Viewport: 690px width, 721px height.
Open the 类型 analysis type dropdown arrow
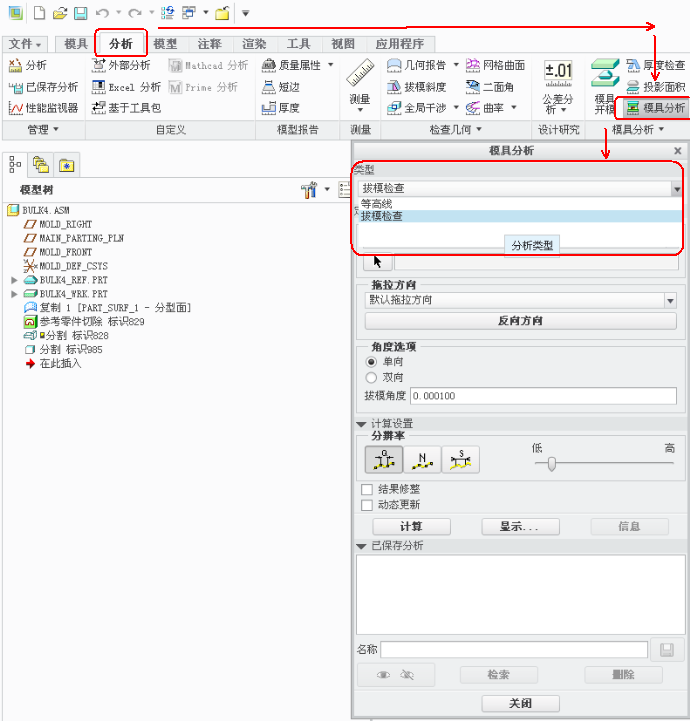(676, 189)
